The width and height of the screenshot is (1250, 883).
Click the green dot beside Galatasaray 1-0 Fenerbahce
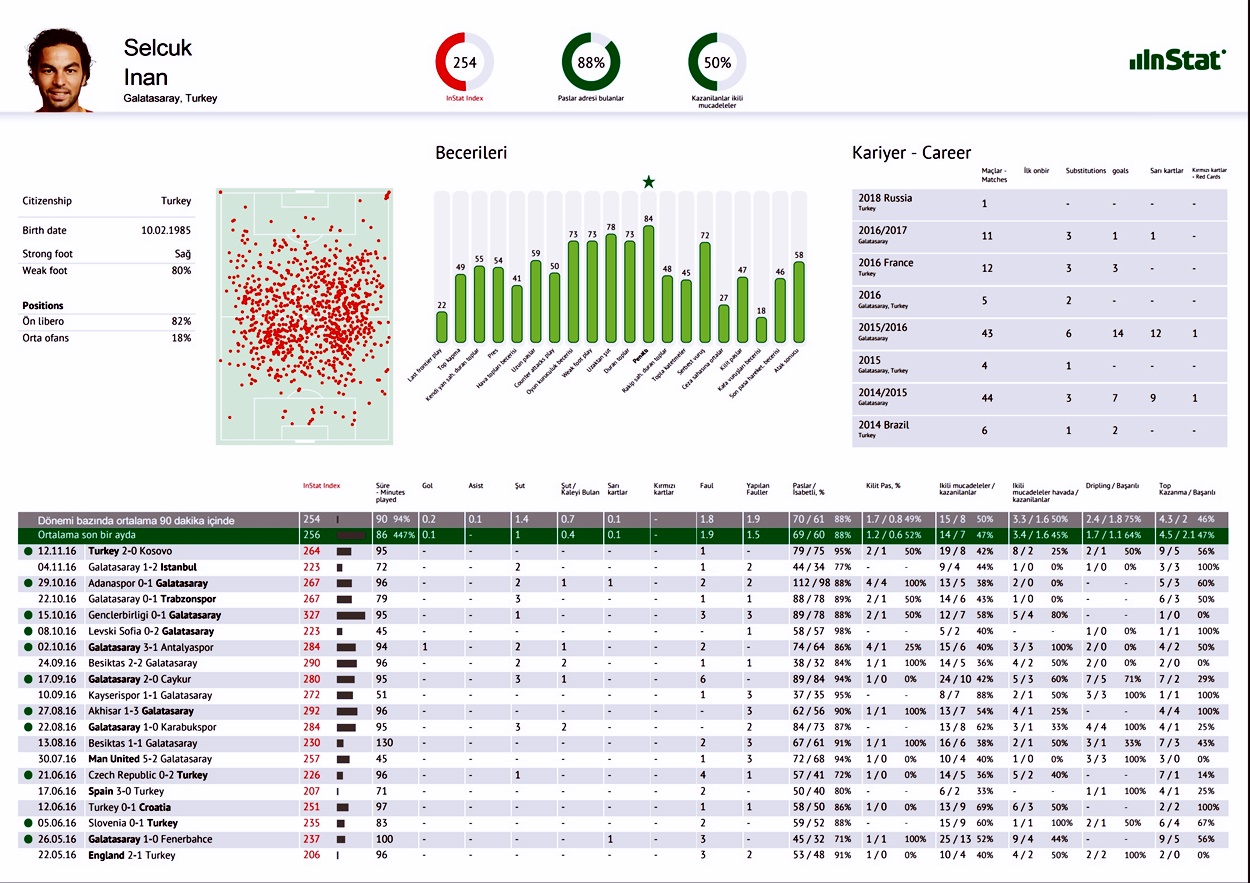pos(29,839)
